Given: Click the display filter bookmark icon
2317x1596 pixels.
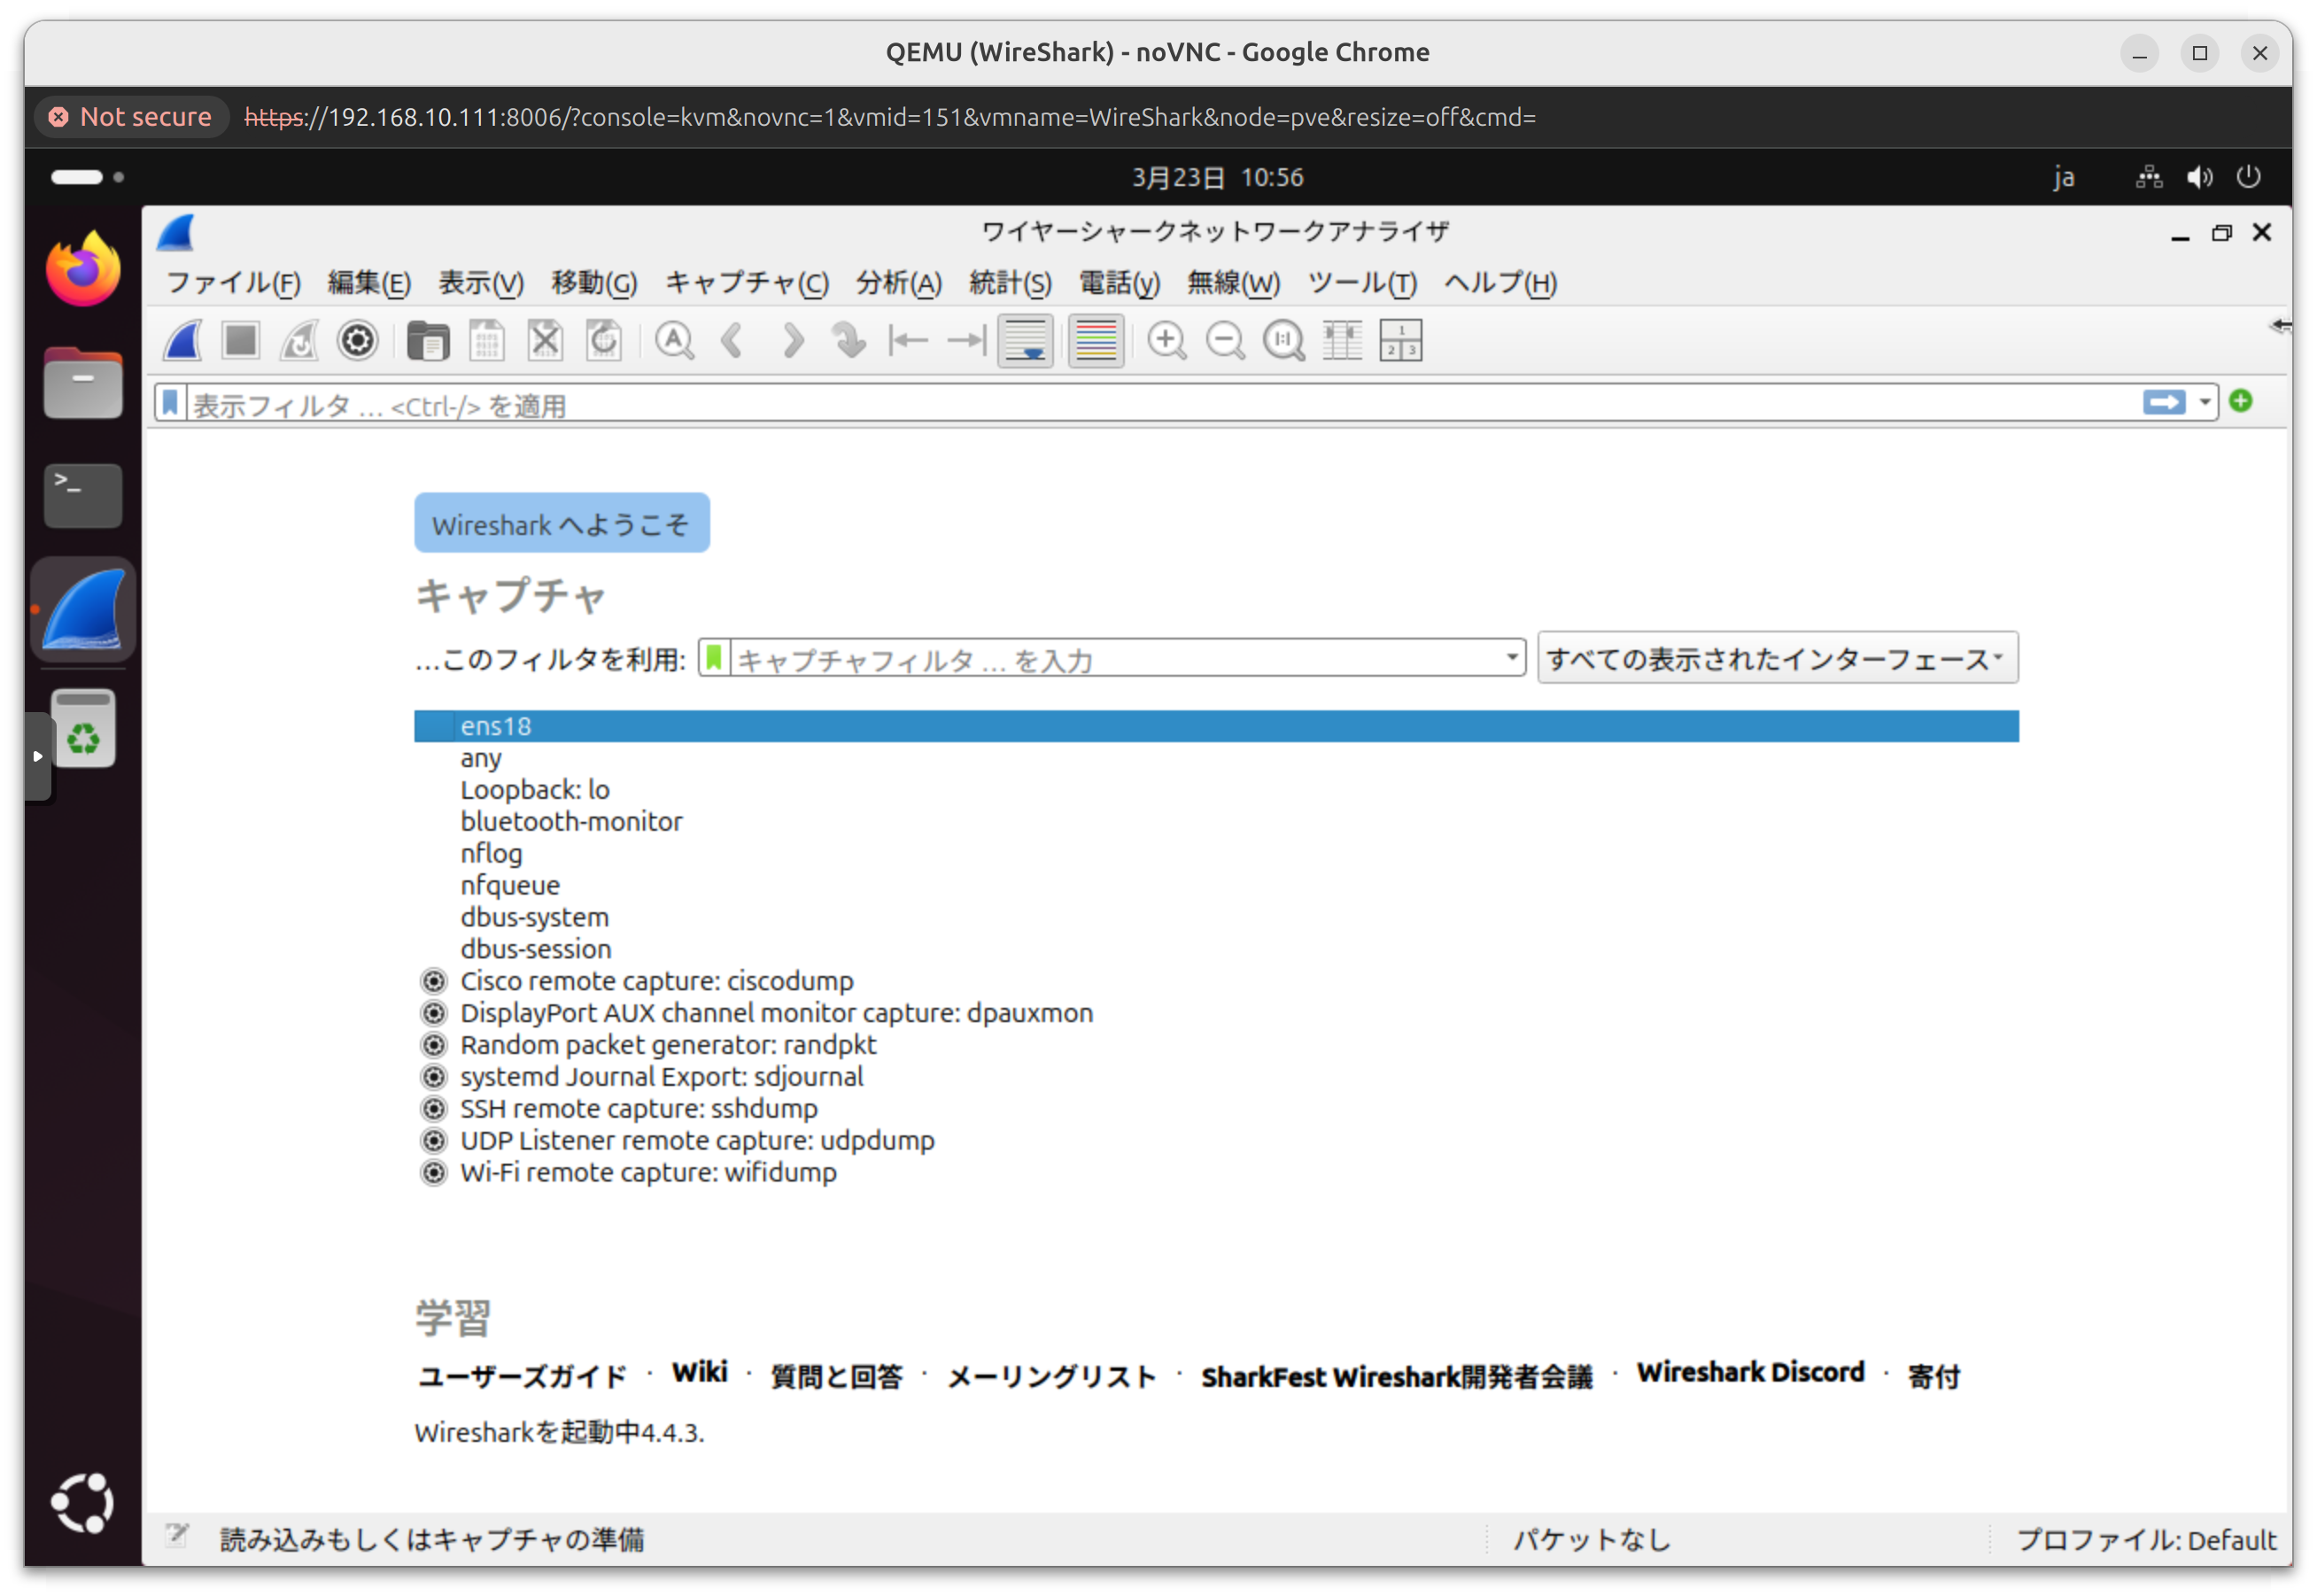Looking at the screenshot, I should point(171,403).
